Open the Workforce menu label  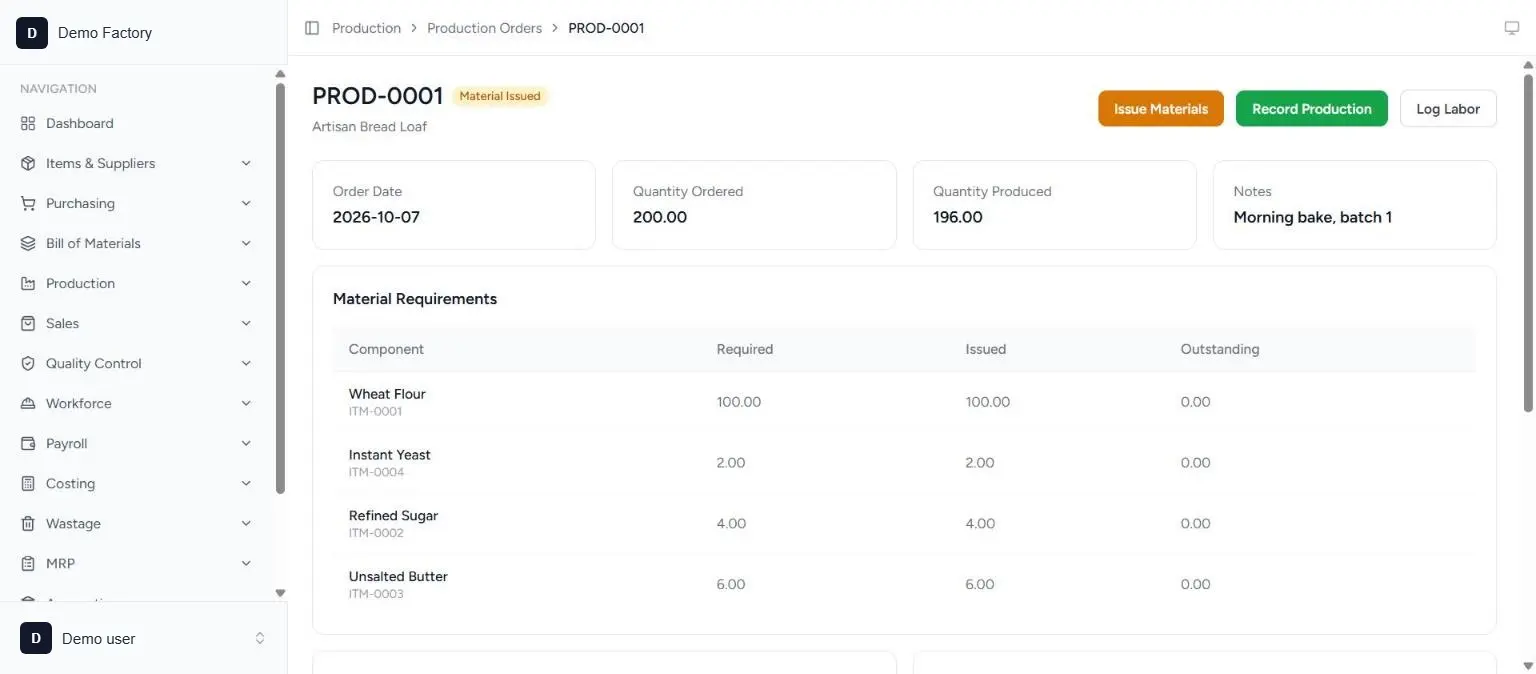pos(79,403)
